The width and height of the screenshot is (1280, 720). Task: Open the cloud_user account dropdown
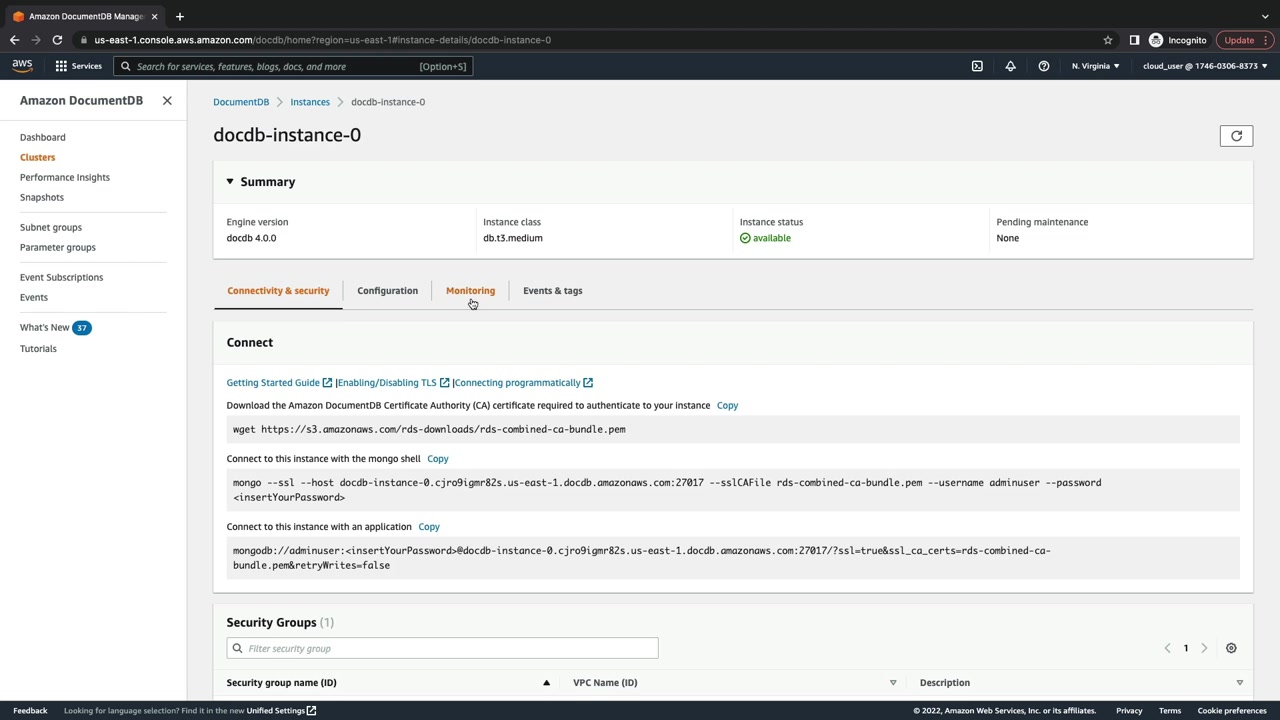coord(1205,66)
